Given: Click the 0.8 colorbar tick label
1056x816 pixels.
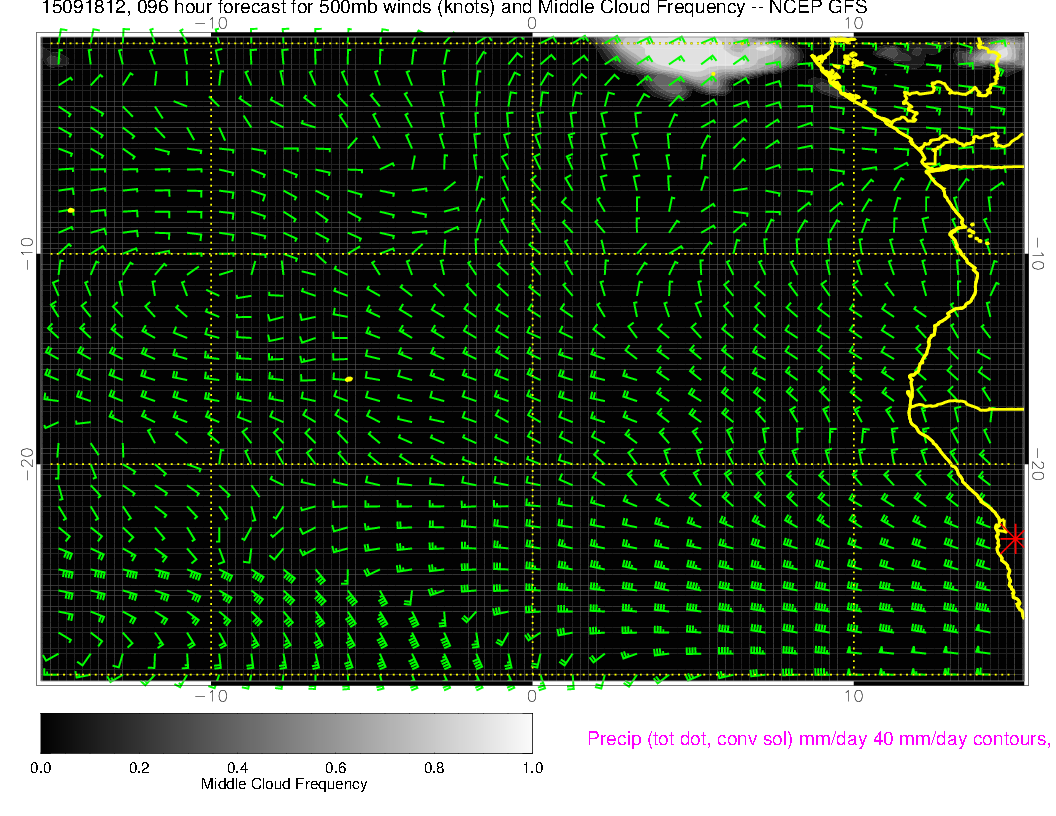Looking at the screenshot, I should click(434, 768).
